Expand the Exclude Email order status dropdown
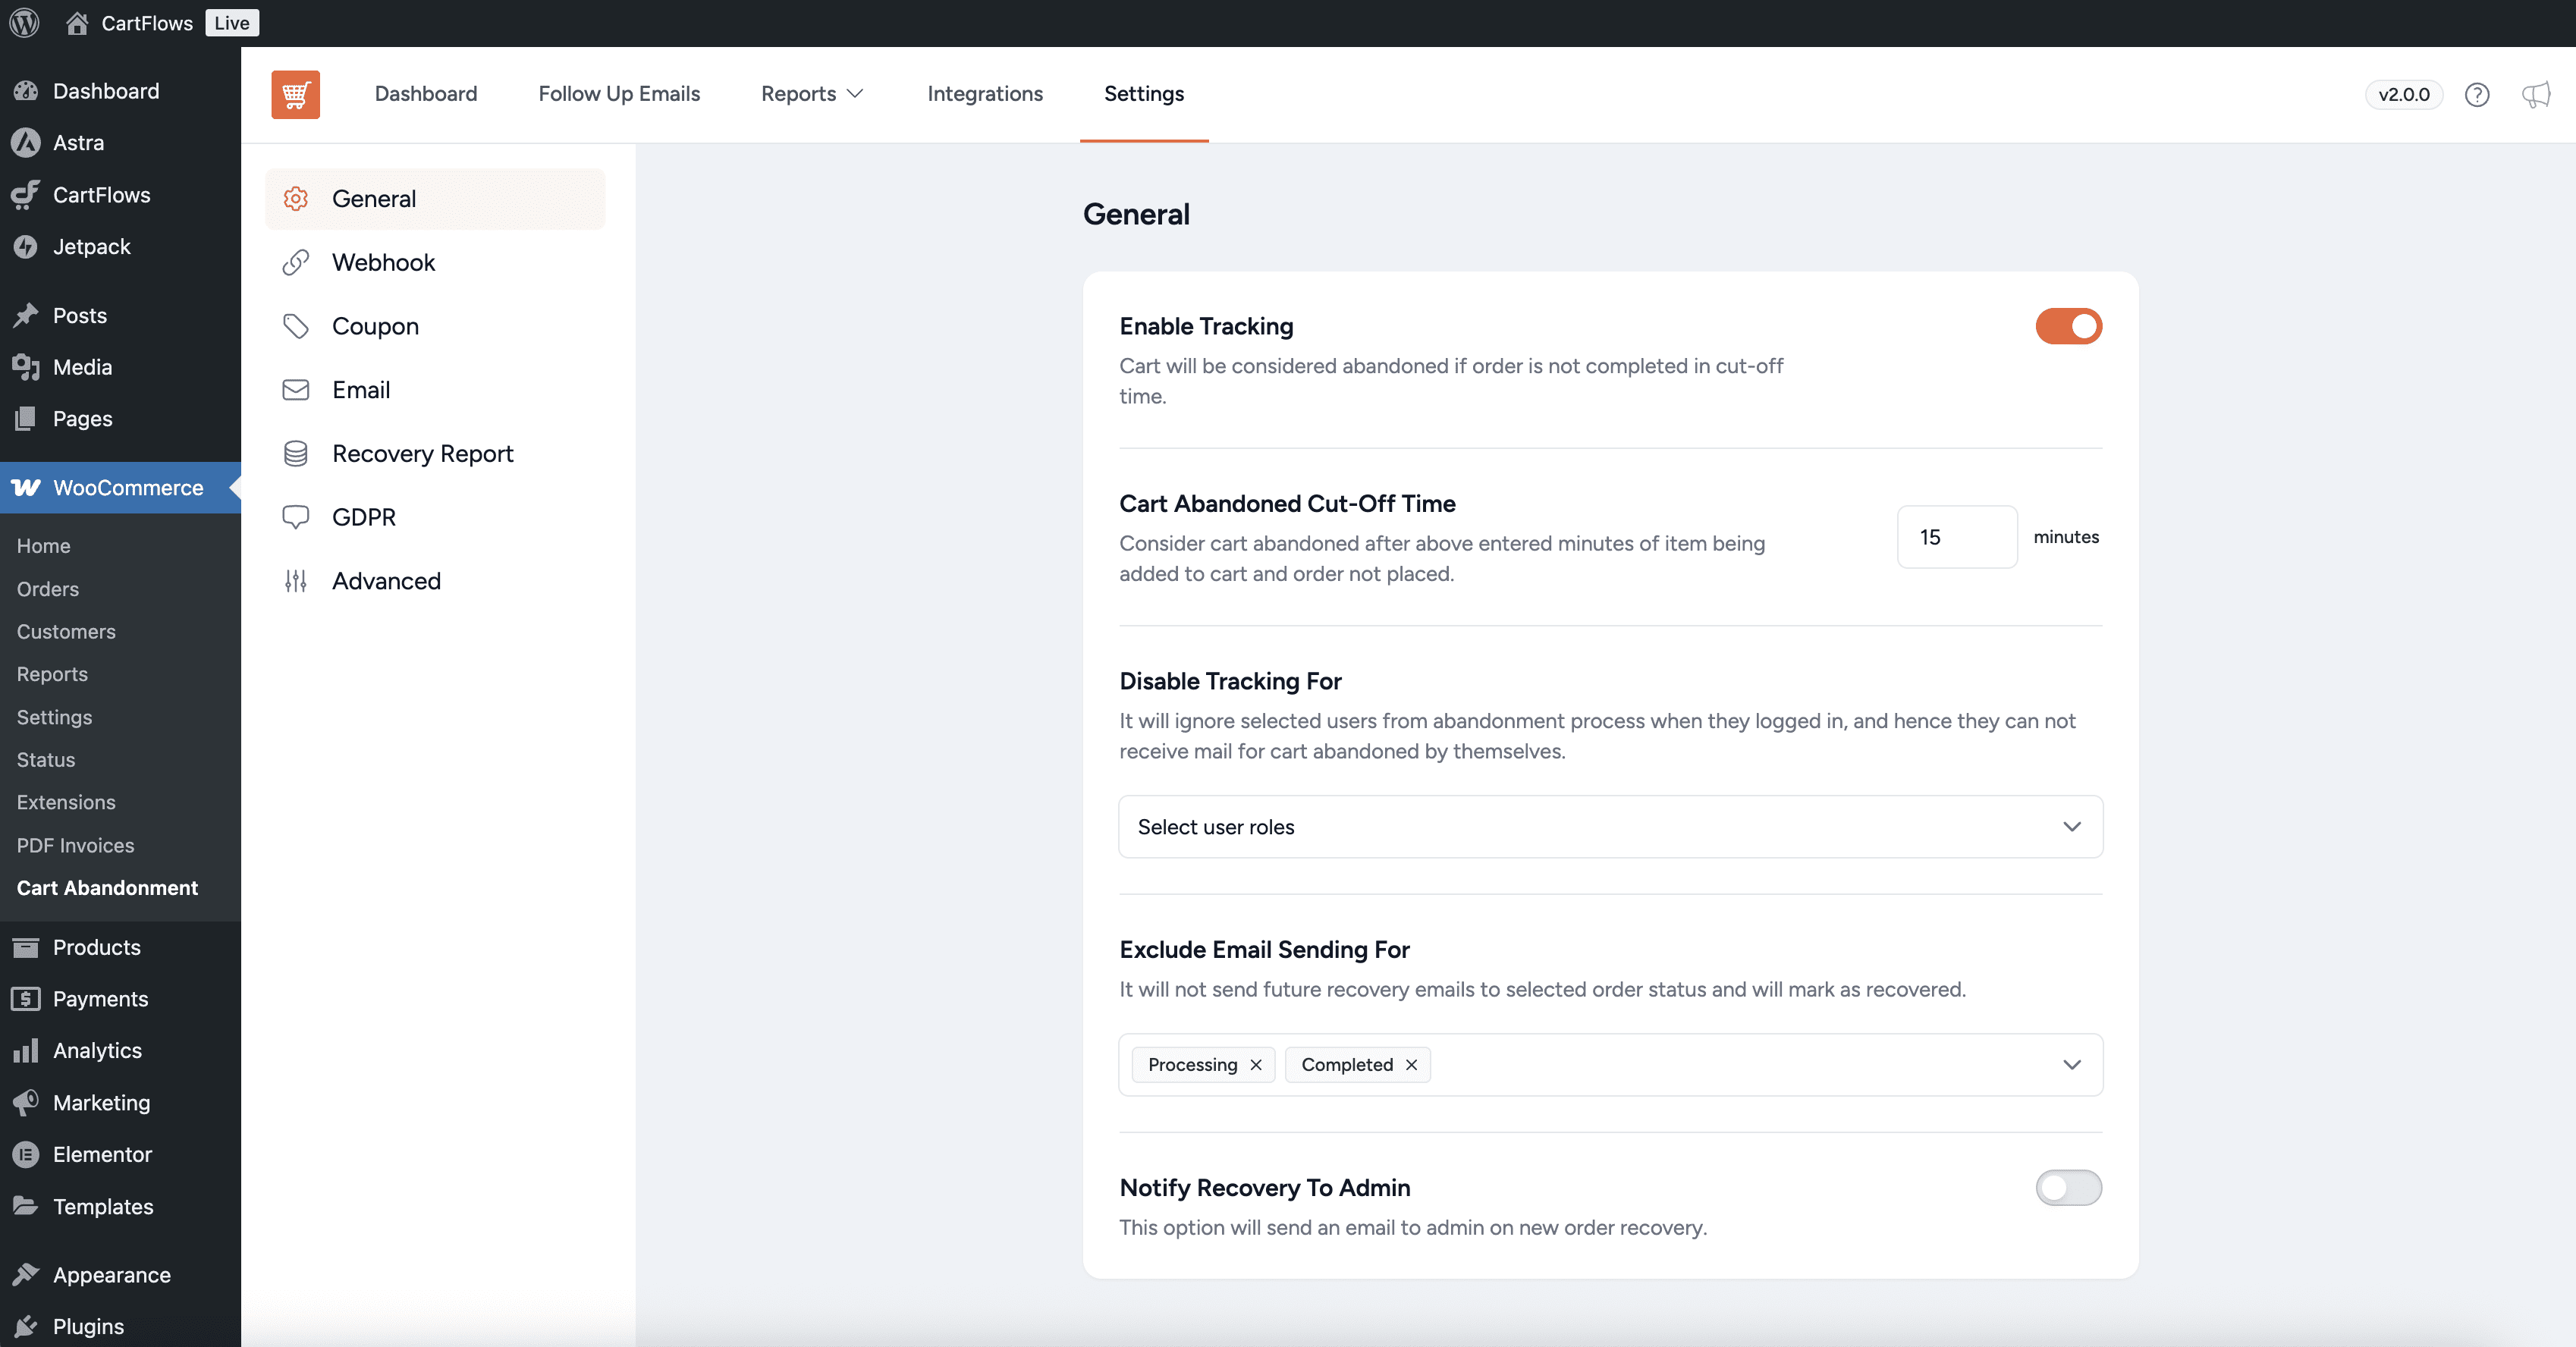The image size is (2576, 1347). [x=2071, y=1064]
